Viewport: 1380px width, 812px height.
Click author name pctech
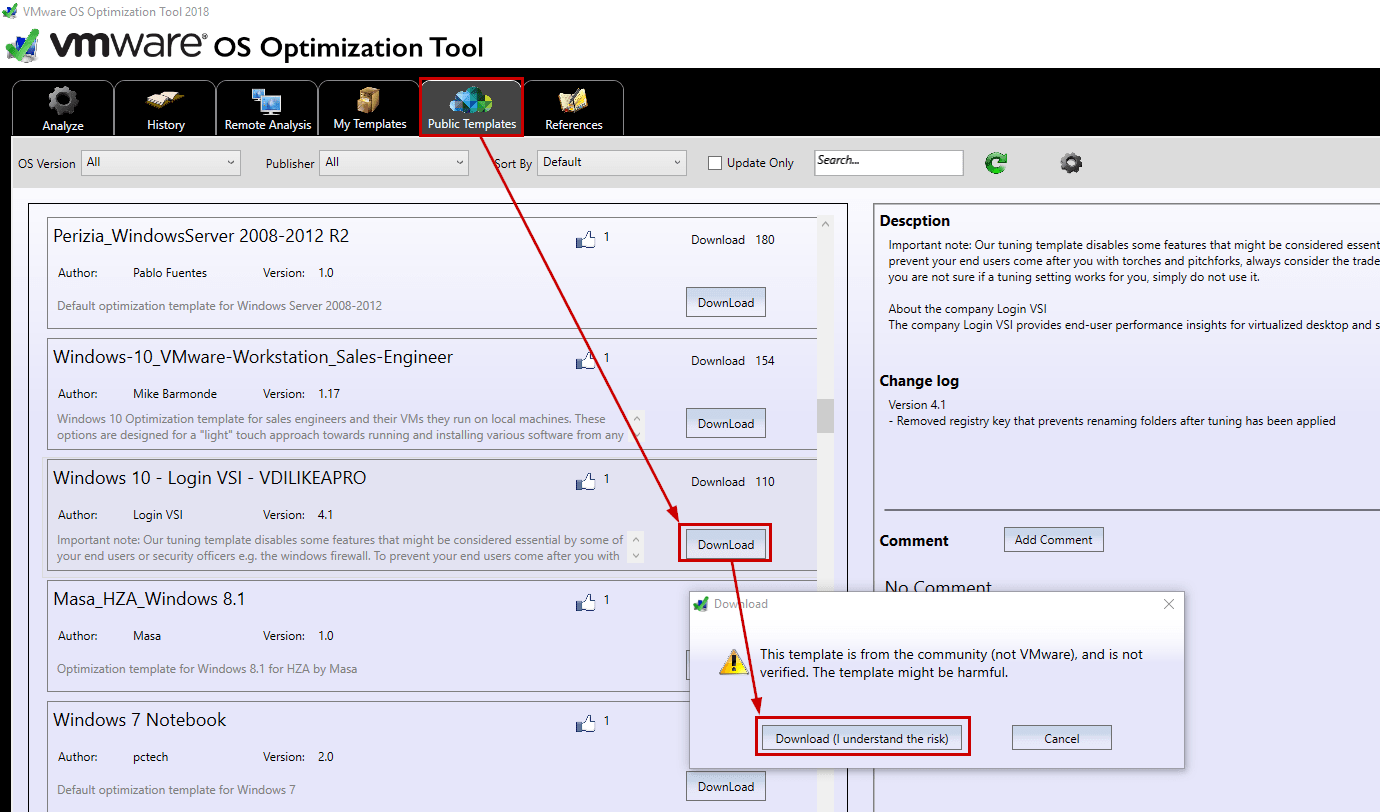tap(151, 756)
